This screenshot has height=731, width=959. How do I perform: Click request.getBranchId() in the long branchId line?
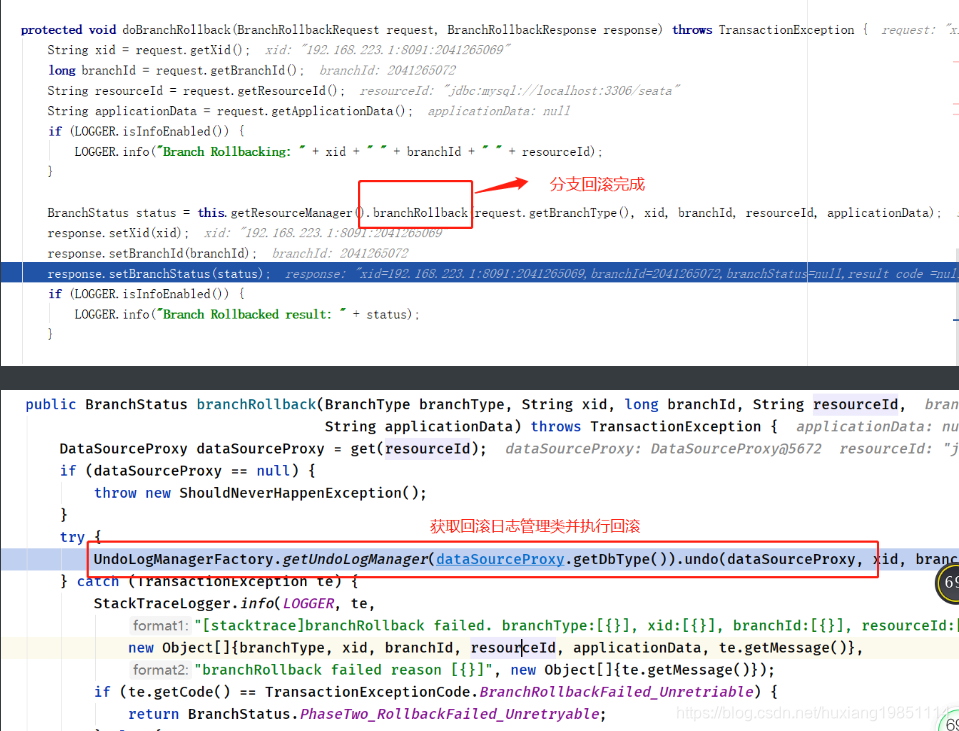[x=226, y=70]
